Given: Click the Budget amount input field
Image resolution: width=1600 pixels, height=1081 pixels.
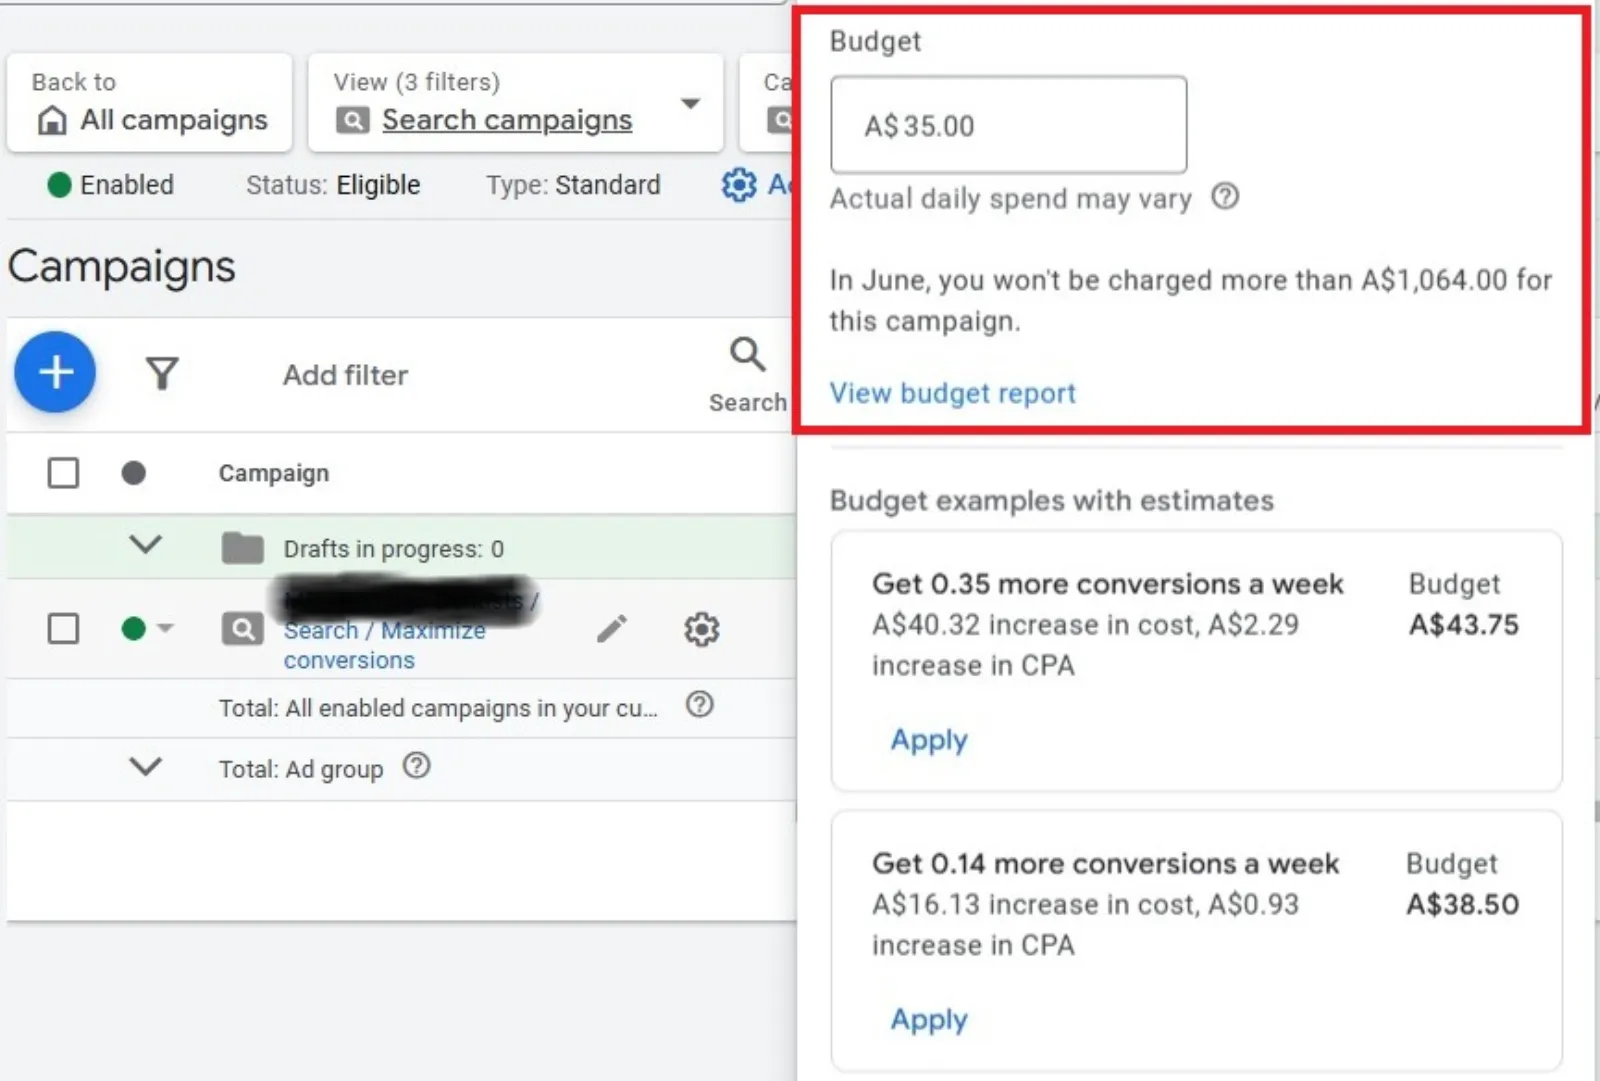Looking at the screenshot, I should click(x=1009, y=125).
